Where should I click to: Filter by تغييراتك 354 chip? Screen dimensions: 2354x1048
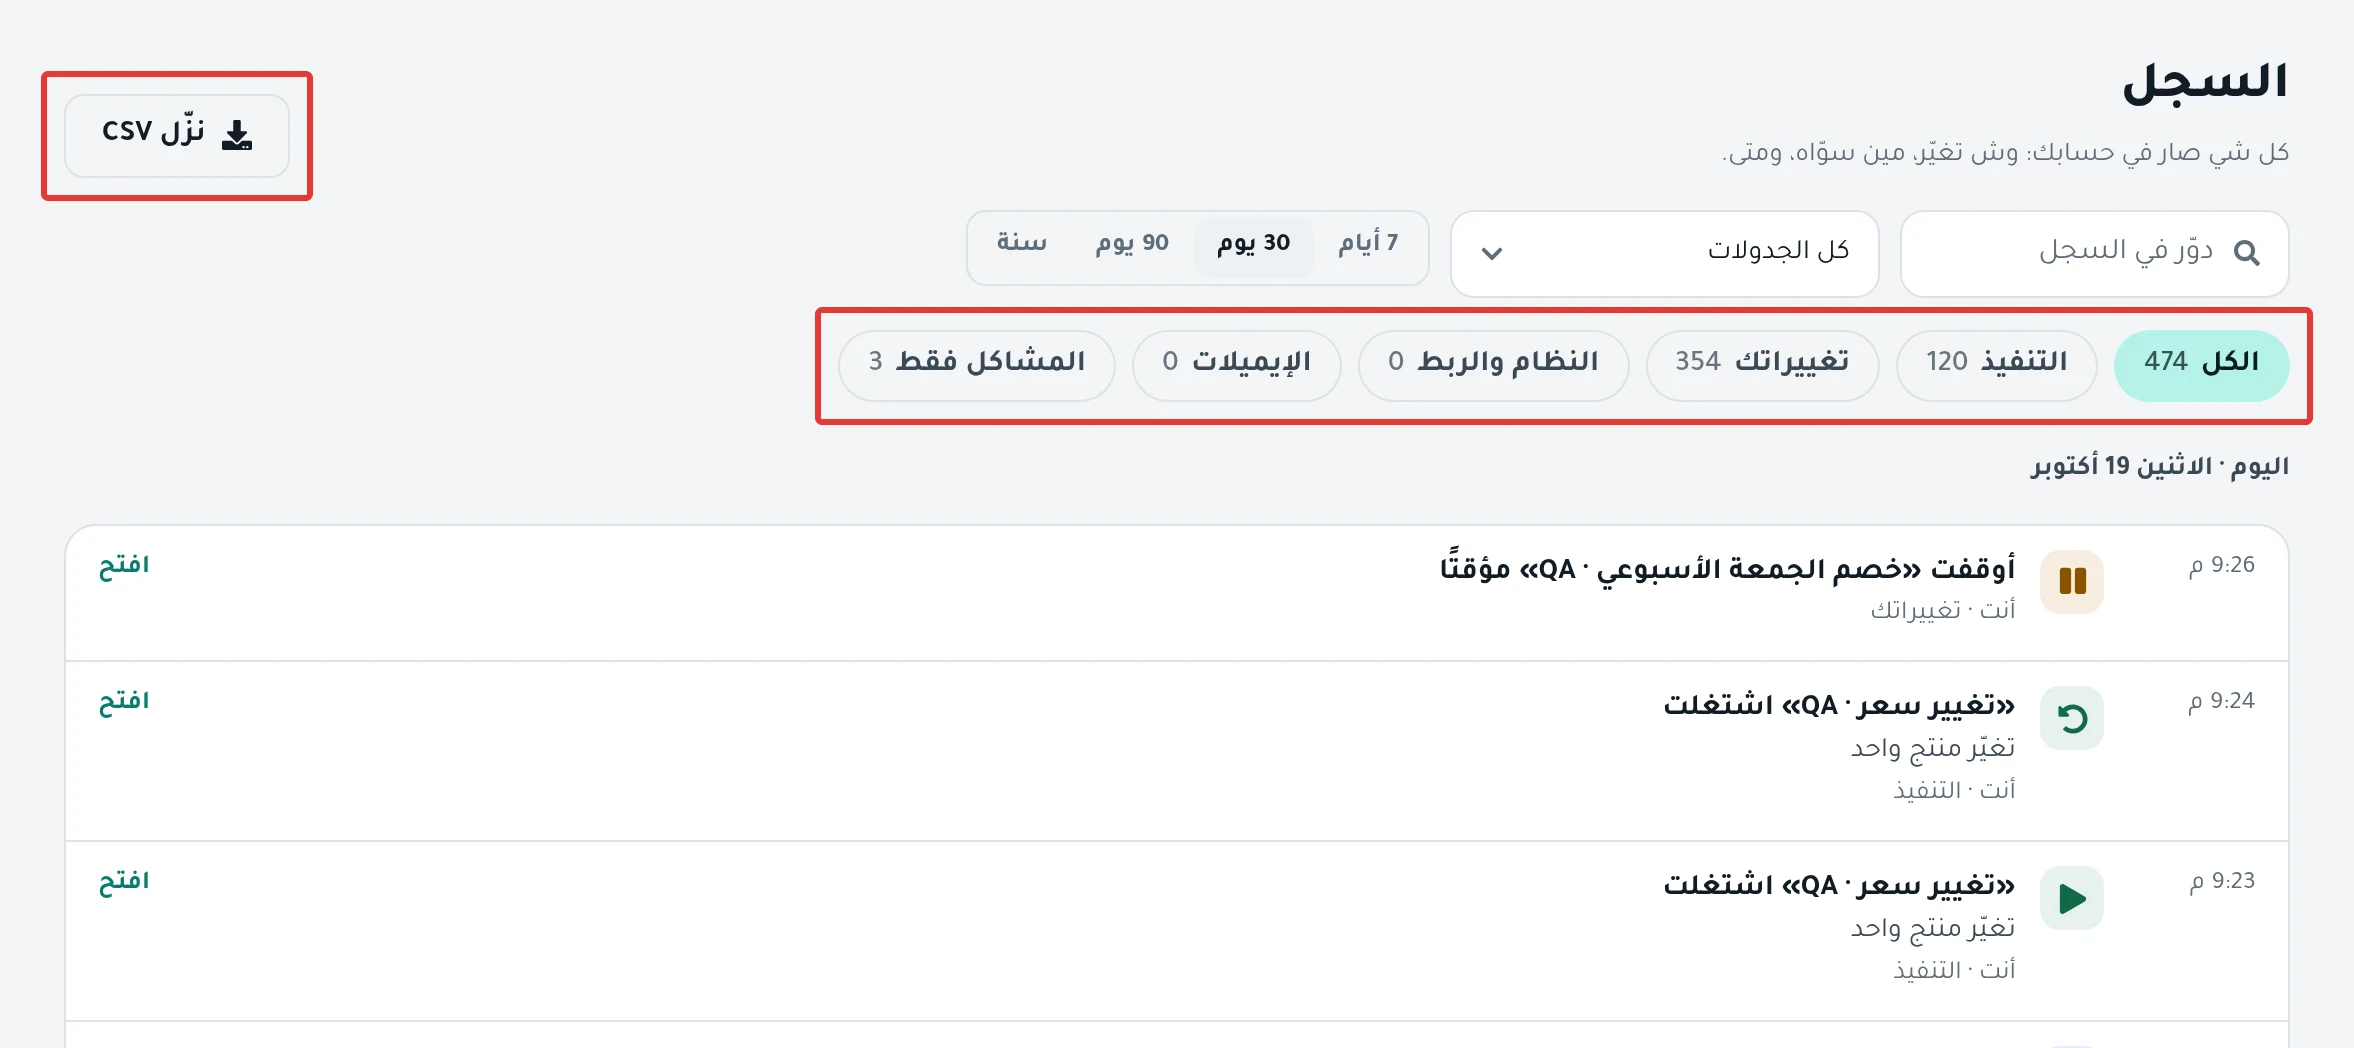click(1762, 365)
